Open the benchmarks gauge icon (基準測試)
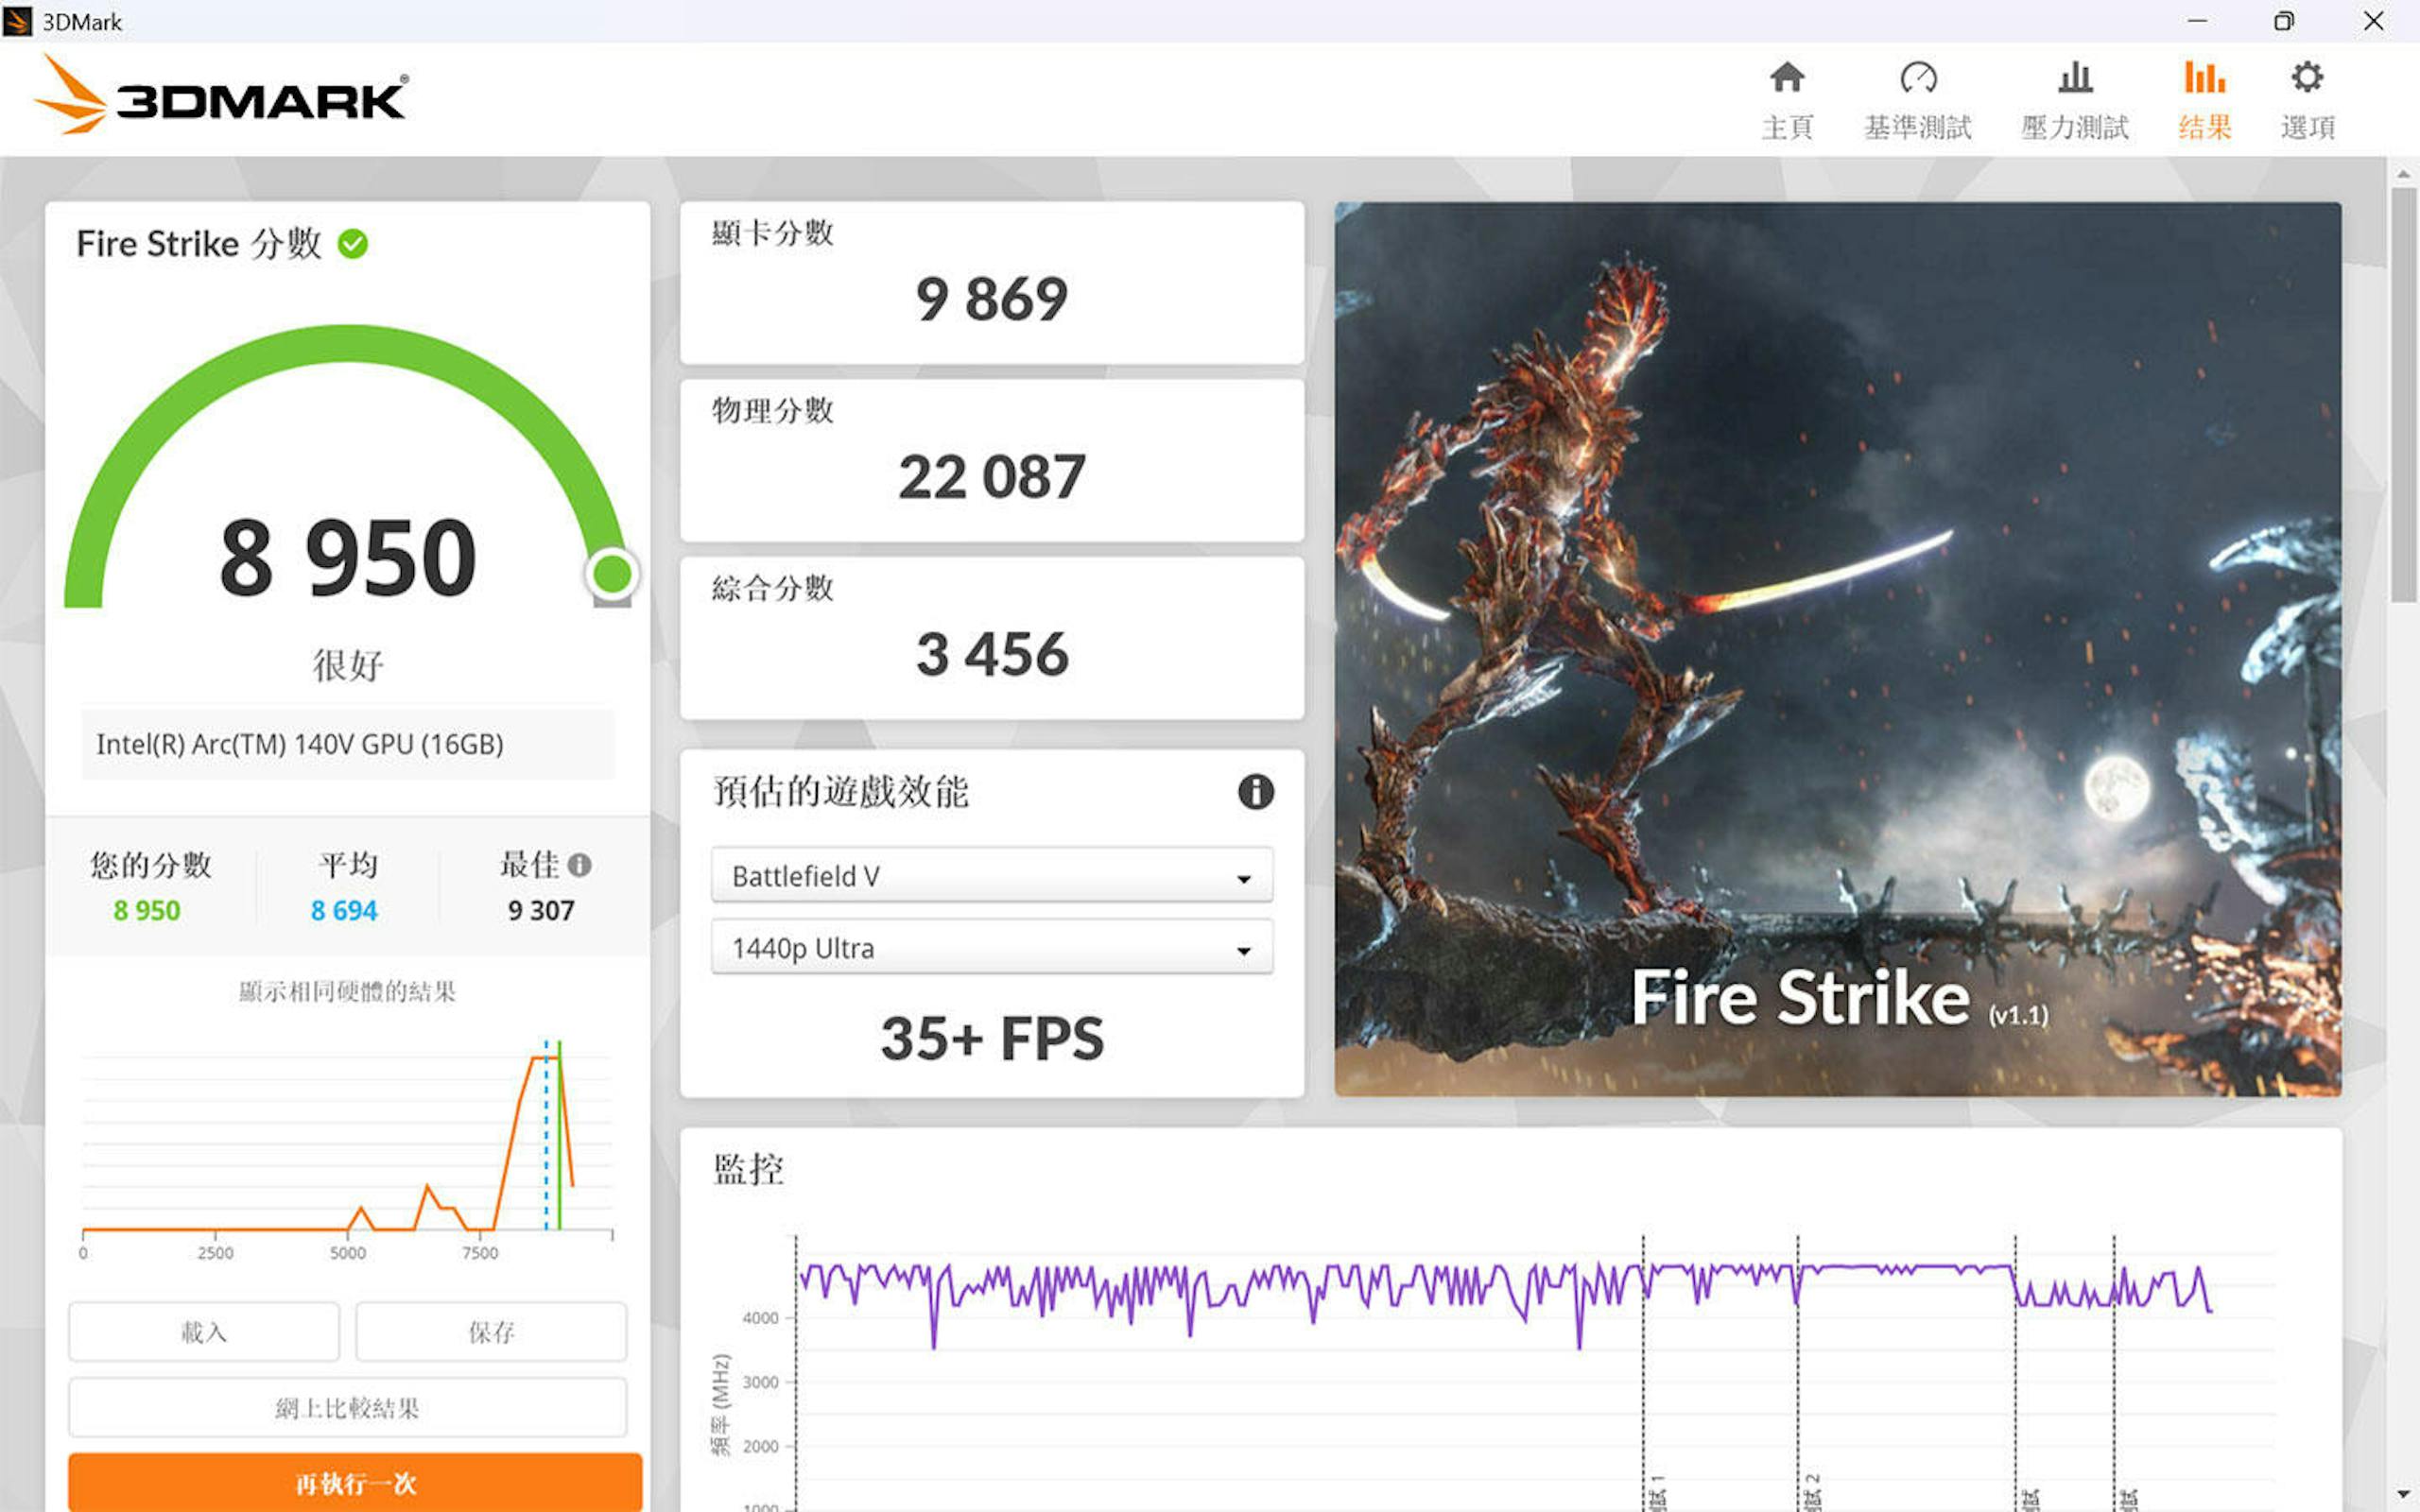Screen dimensions: 2420x1512 click(1918, 78)
